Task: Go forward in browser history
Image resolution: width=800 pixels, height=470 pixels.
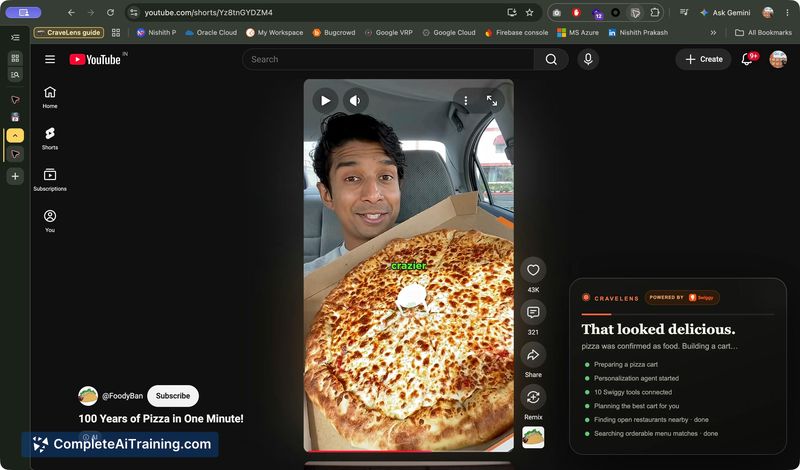Action: pyautogui.click(x=91, y=12)
